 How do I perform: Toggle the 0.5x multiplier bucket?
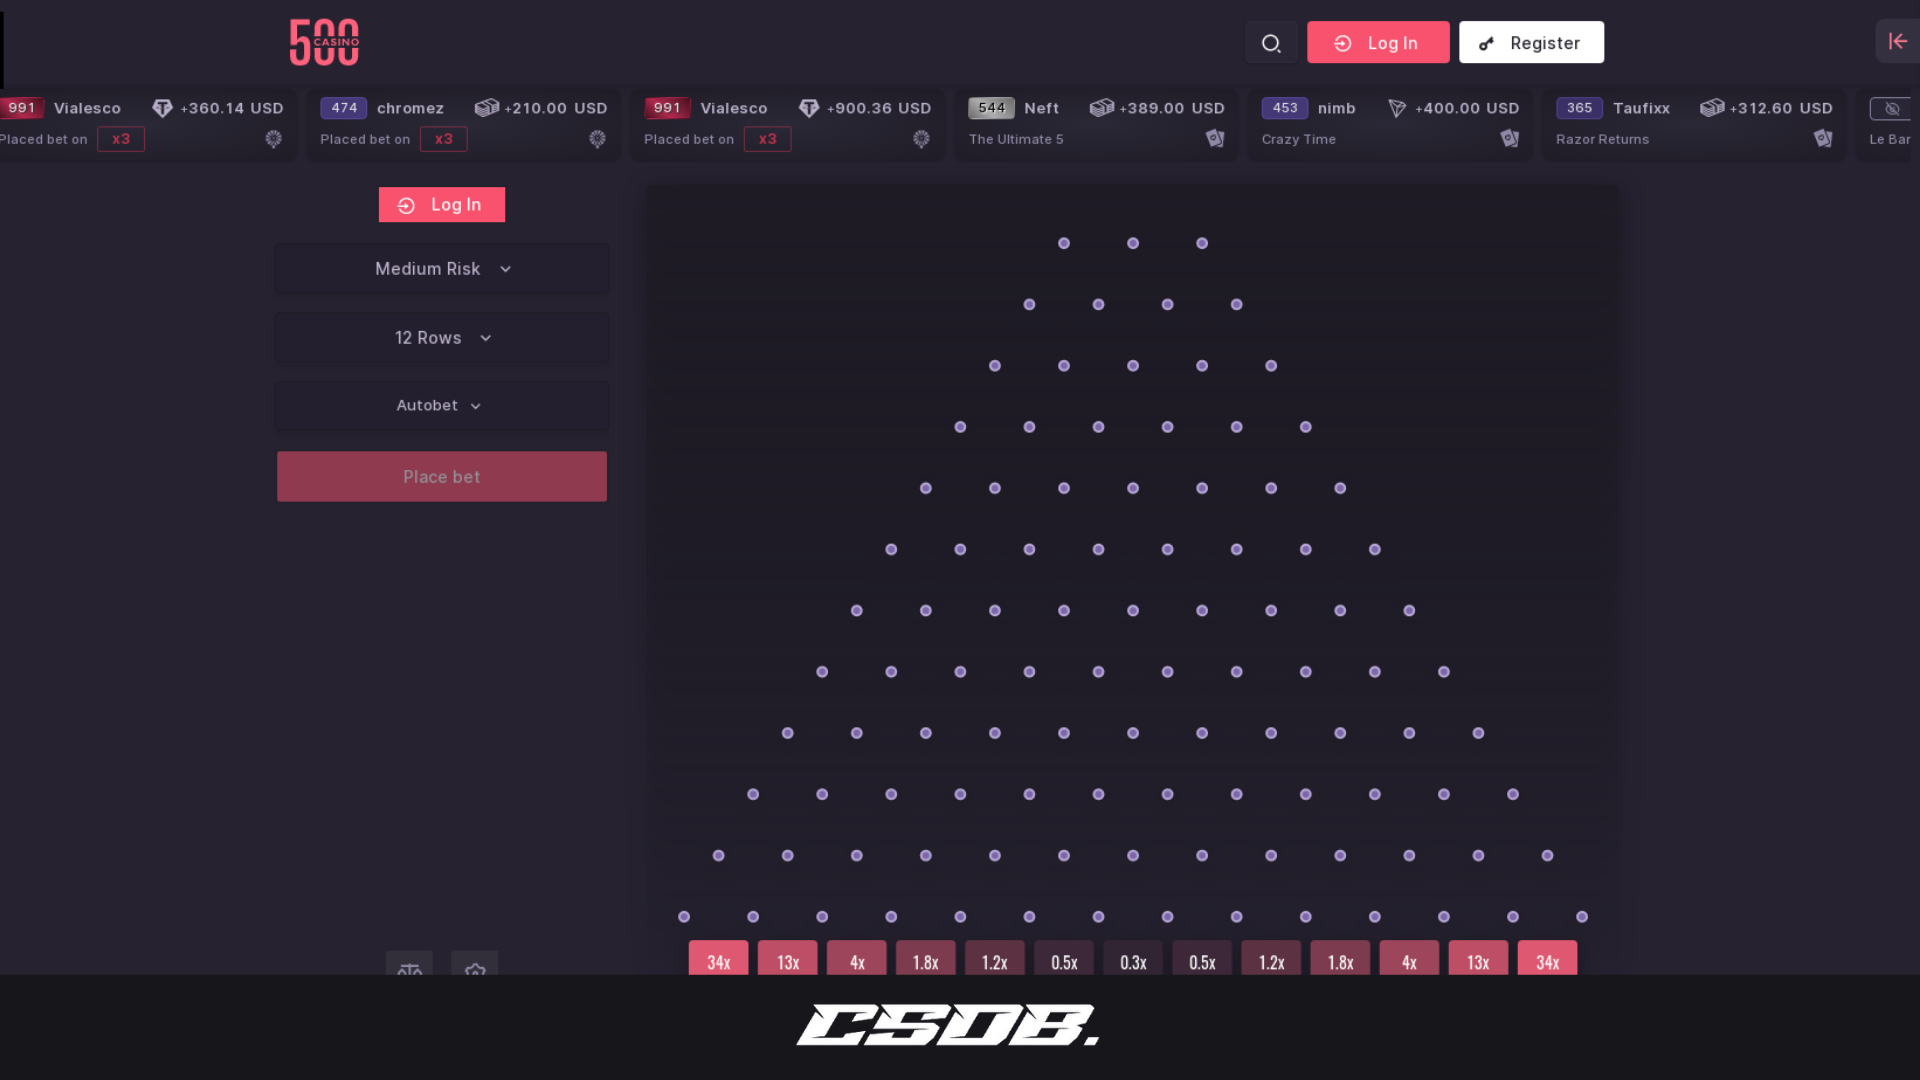1064,961
